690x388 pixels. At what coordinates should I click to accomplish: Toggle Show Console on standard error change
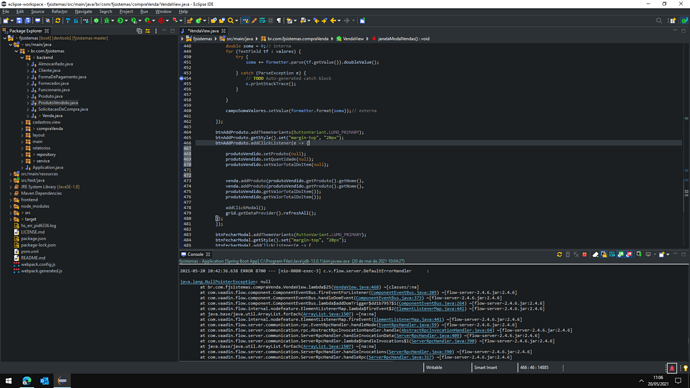coord(629,254)
